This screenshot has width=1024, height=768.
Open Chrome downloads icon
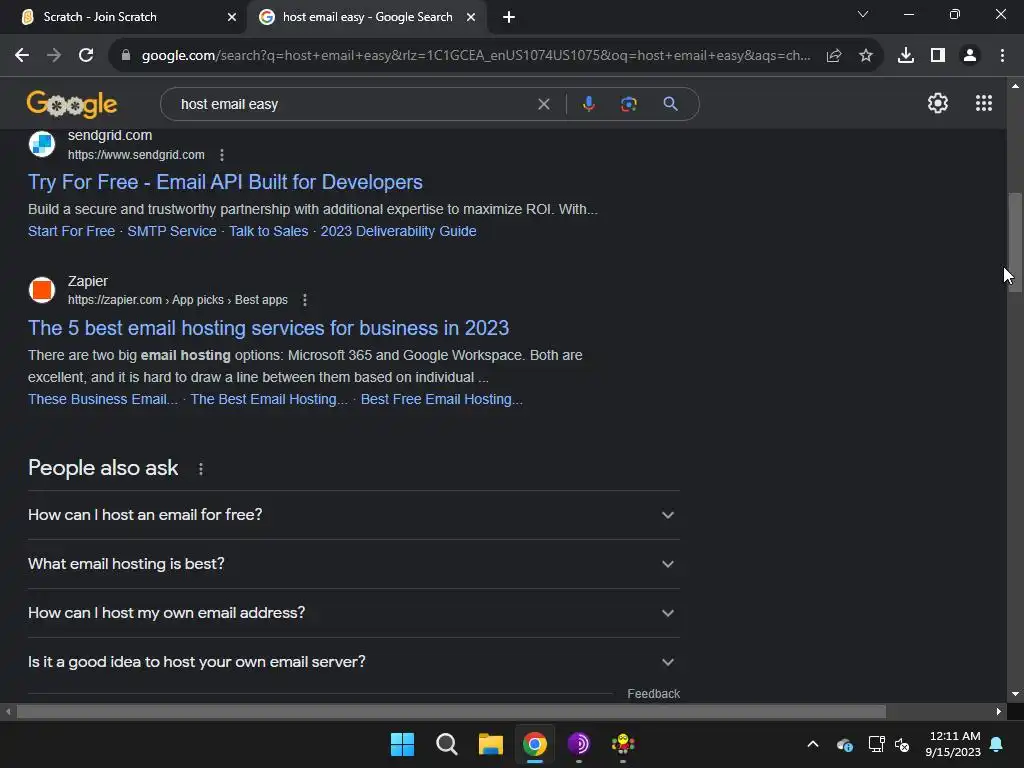[x=905, y=56]
